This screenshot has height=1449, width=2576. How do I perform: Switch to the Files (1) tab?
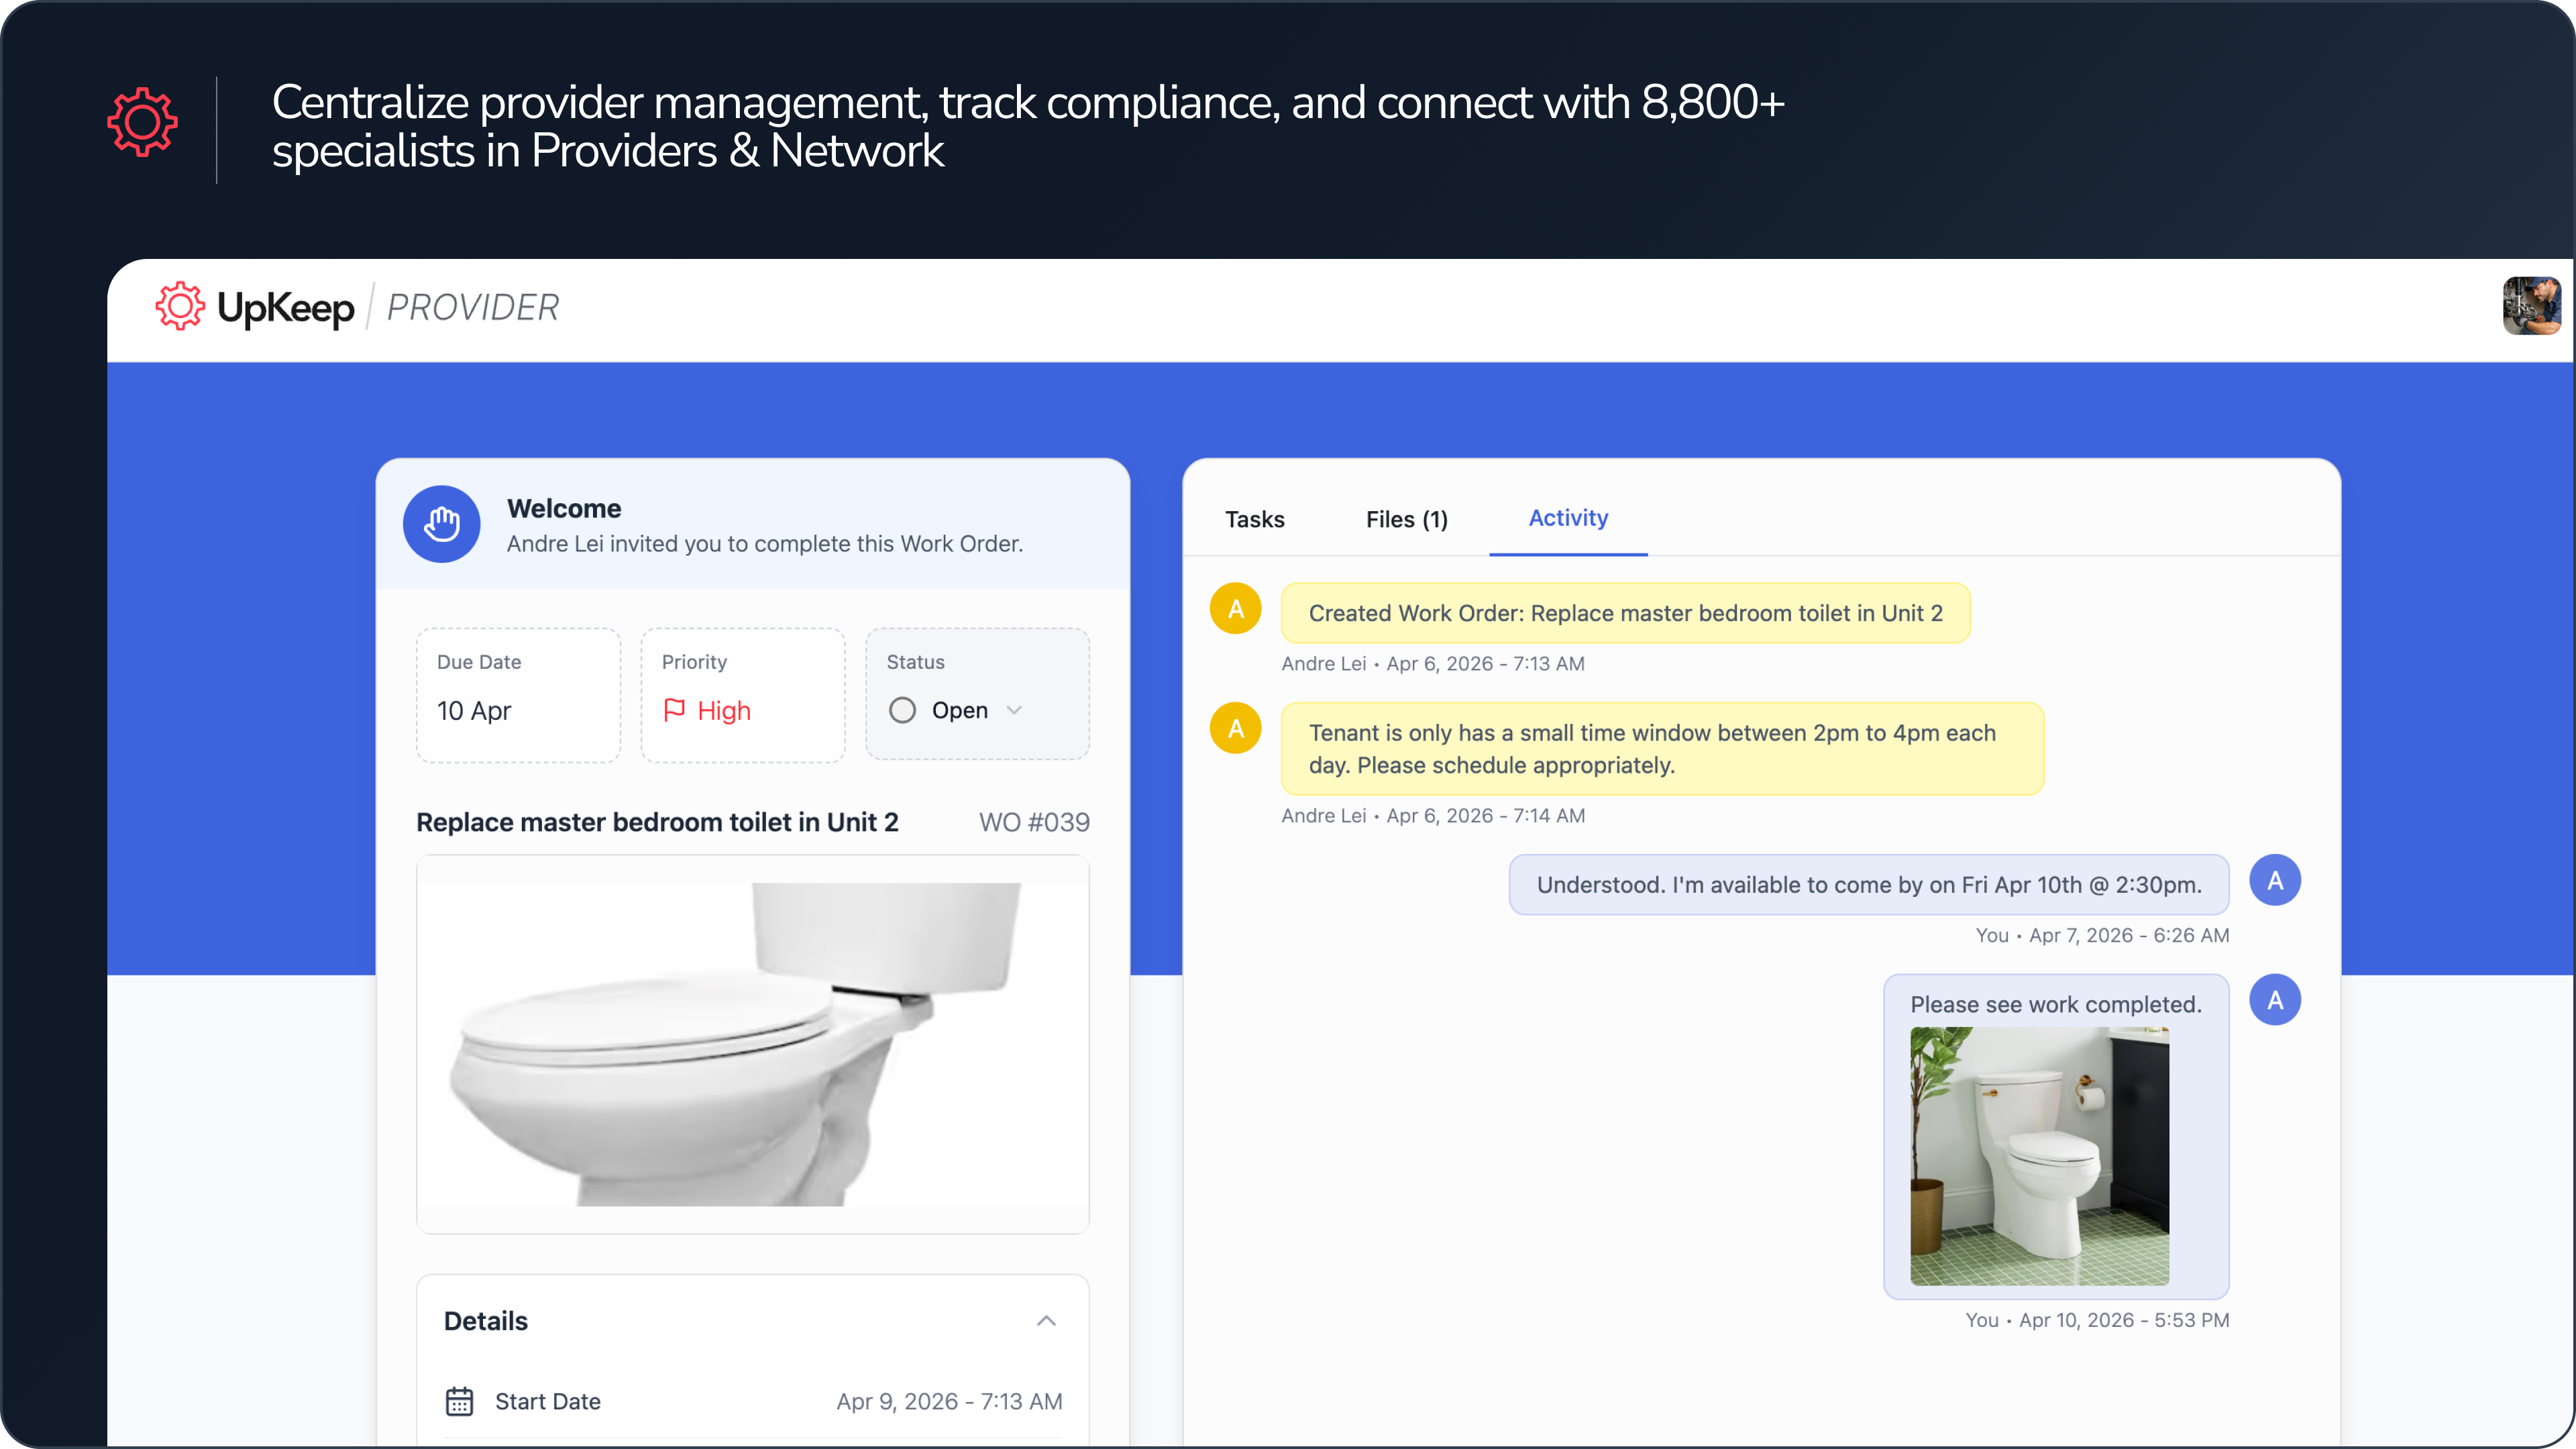[x=1407, y=519]
